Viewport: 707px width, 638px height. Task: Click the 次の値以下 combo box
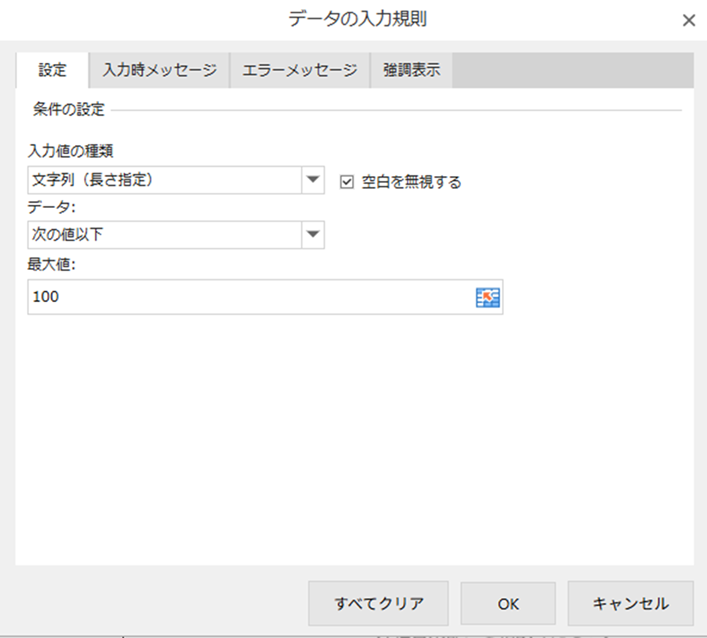click(x=164, y=234)
